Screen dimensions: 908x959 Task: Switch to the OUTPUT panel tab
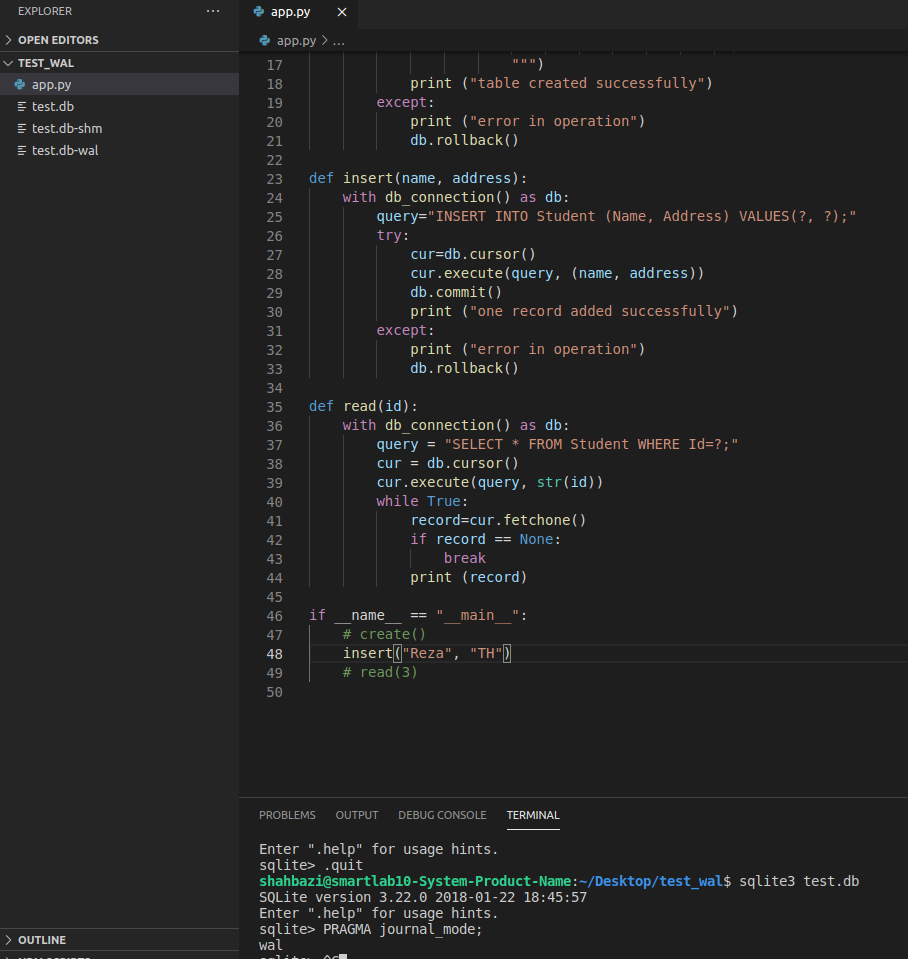coord(357,815)
